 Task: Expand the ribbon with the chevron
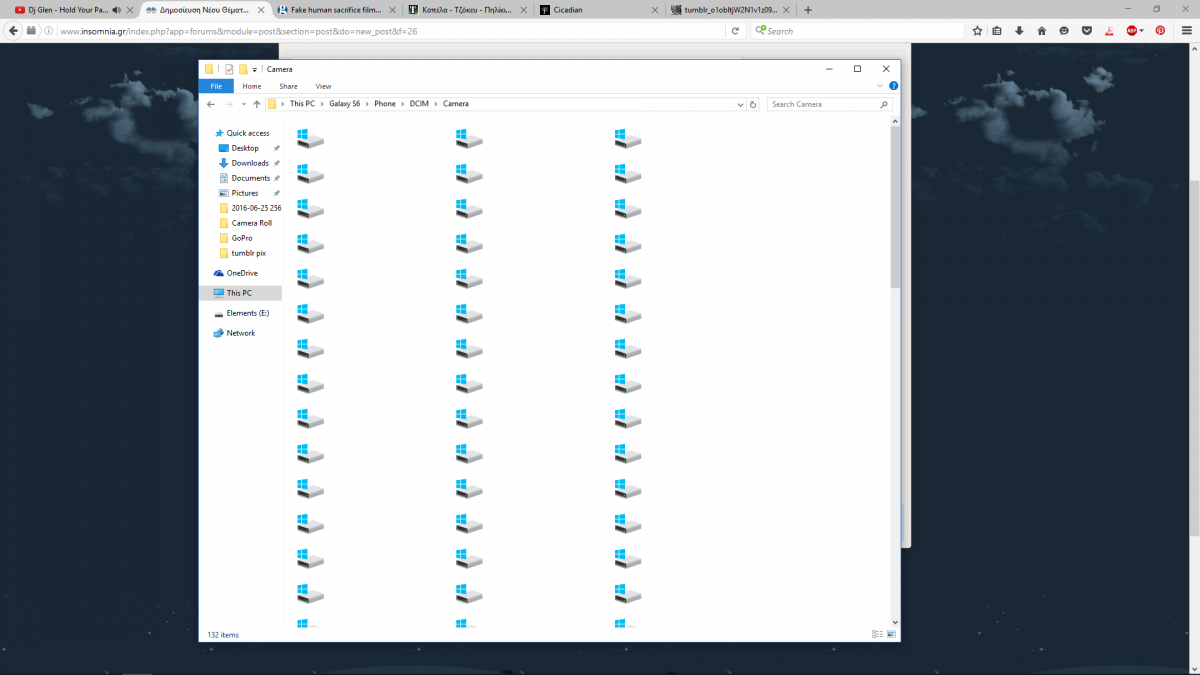(881, 86)
